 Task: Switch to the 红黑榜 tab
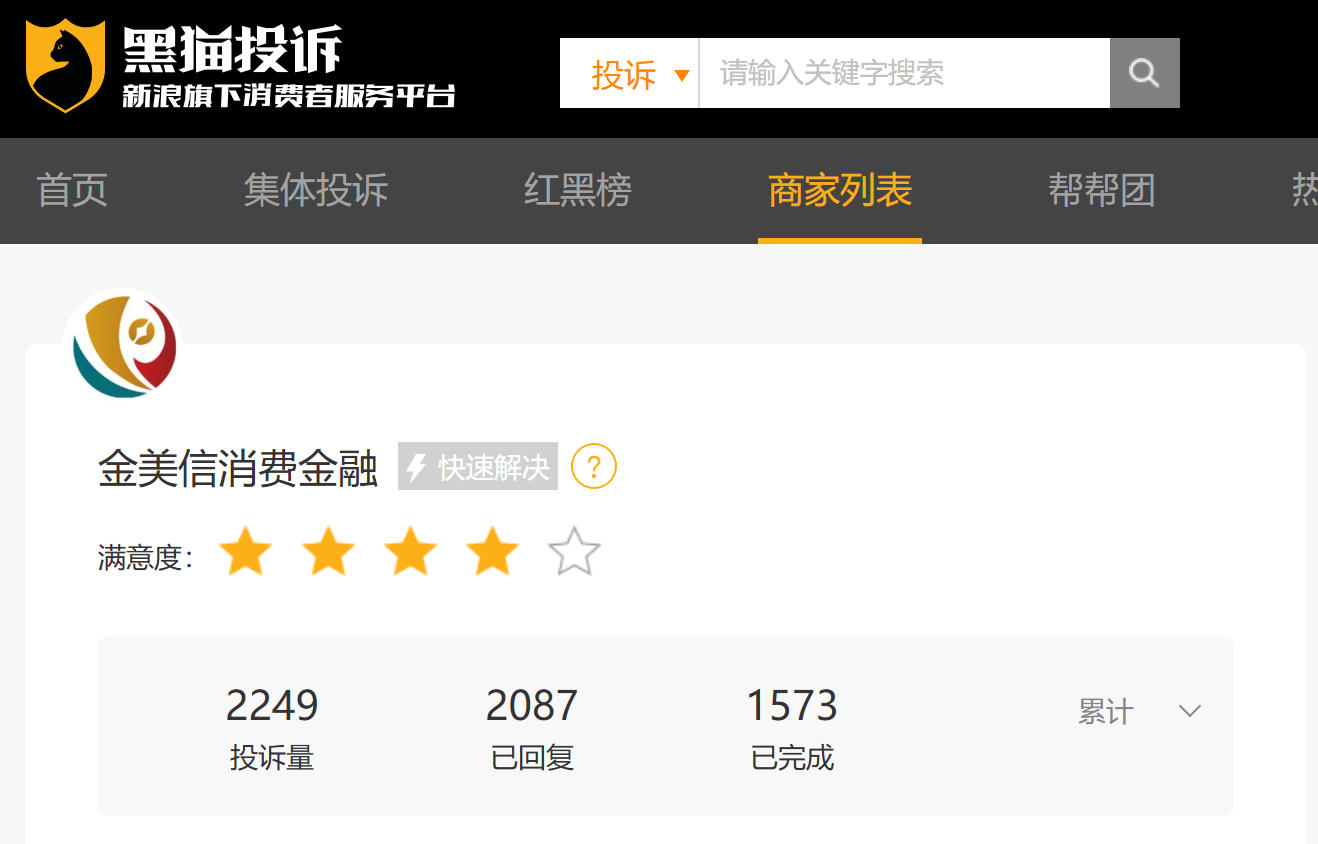(578, 190)
